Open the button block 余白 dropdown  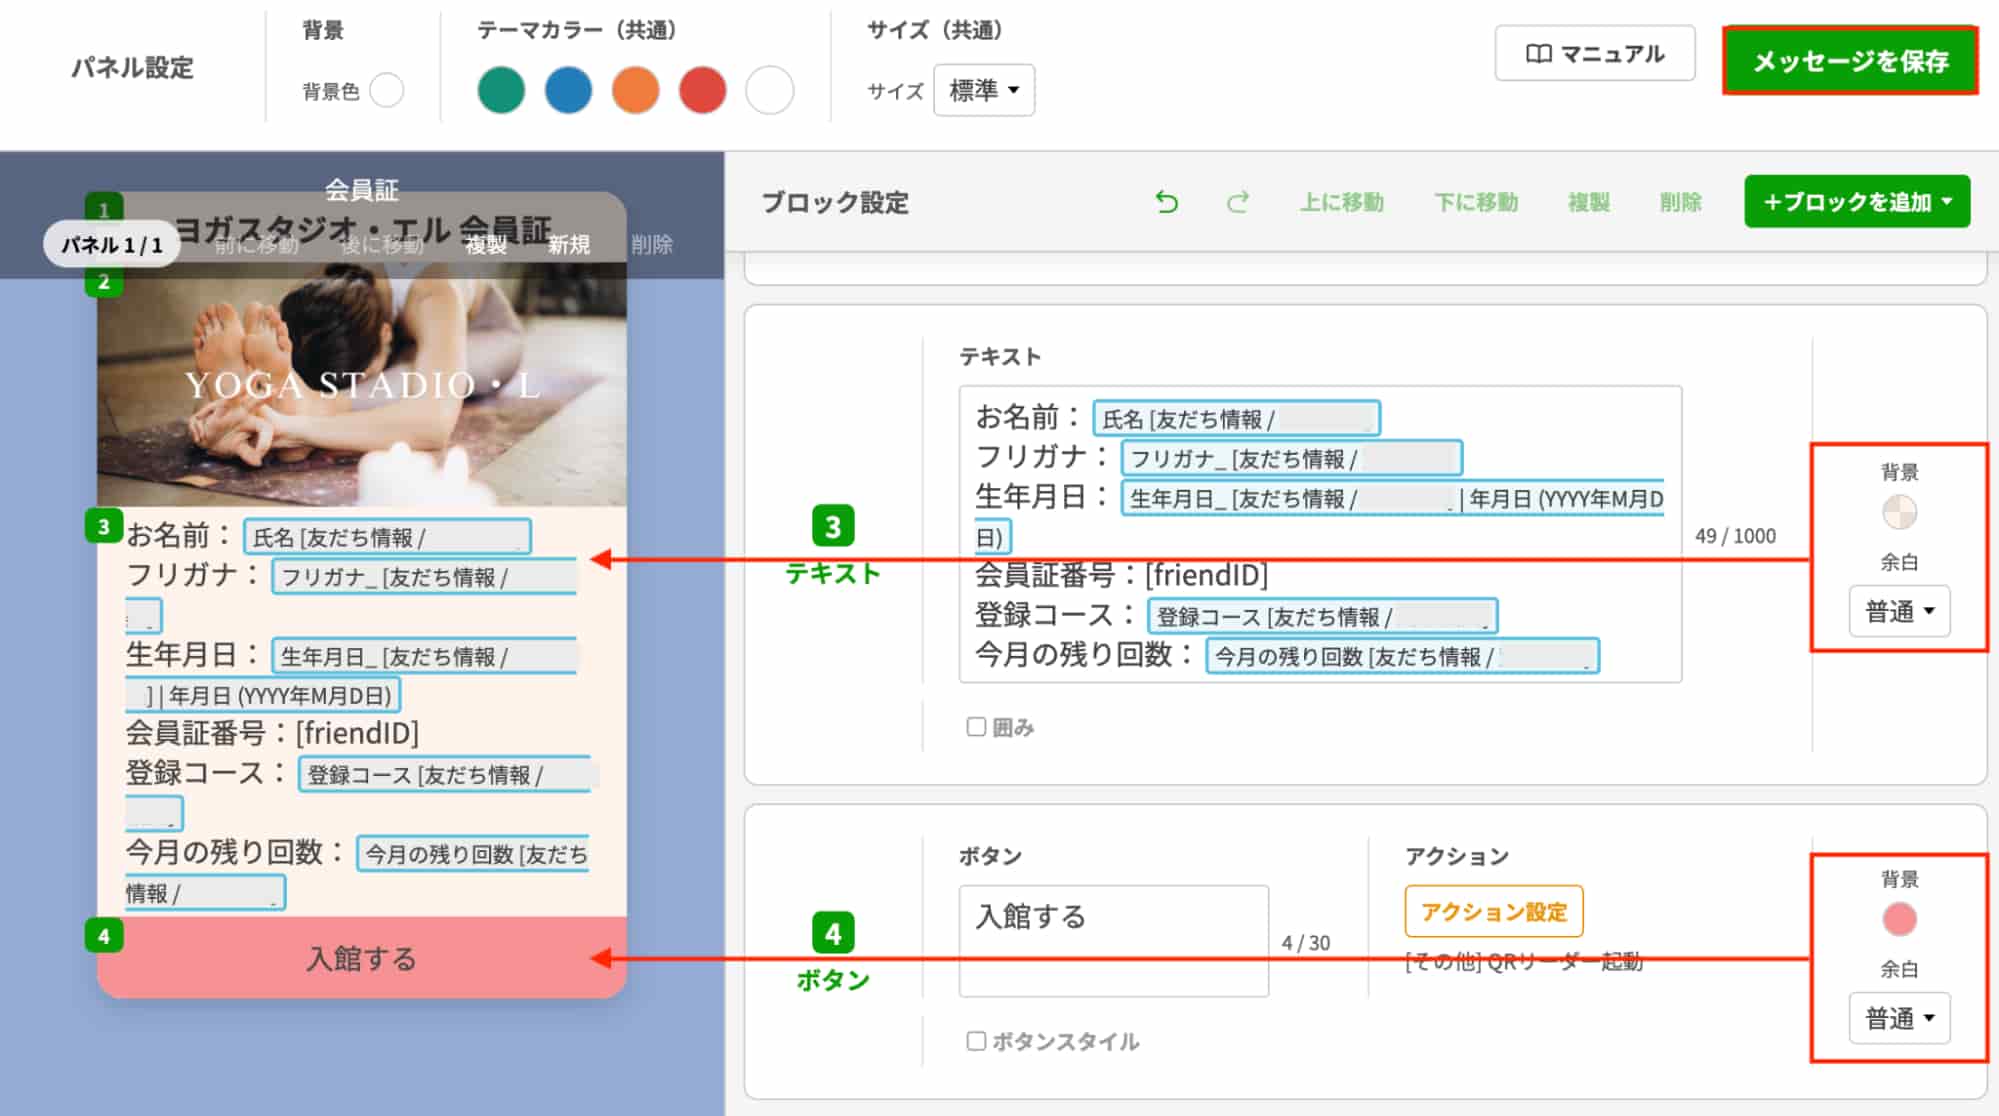pyautogui.click(x=1898, y=1017)
